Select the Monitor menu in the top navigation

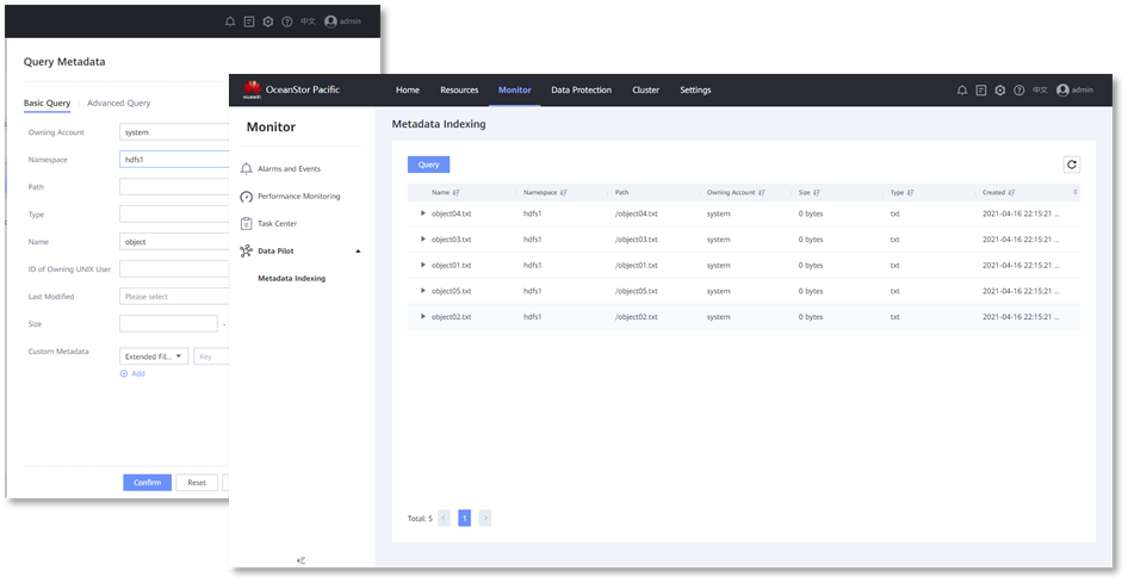point(515,90)
